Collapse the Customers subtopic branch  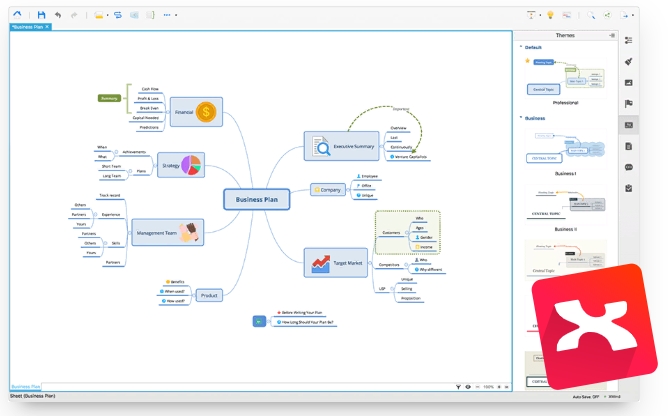point(407,233)
